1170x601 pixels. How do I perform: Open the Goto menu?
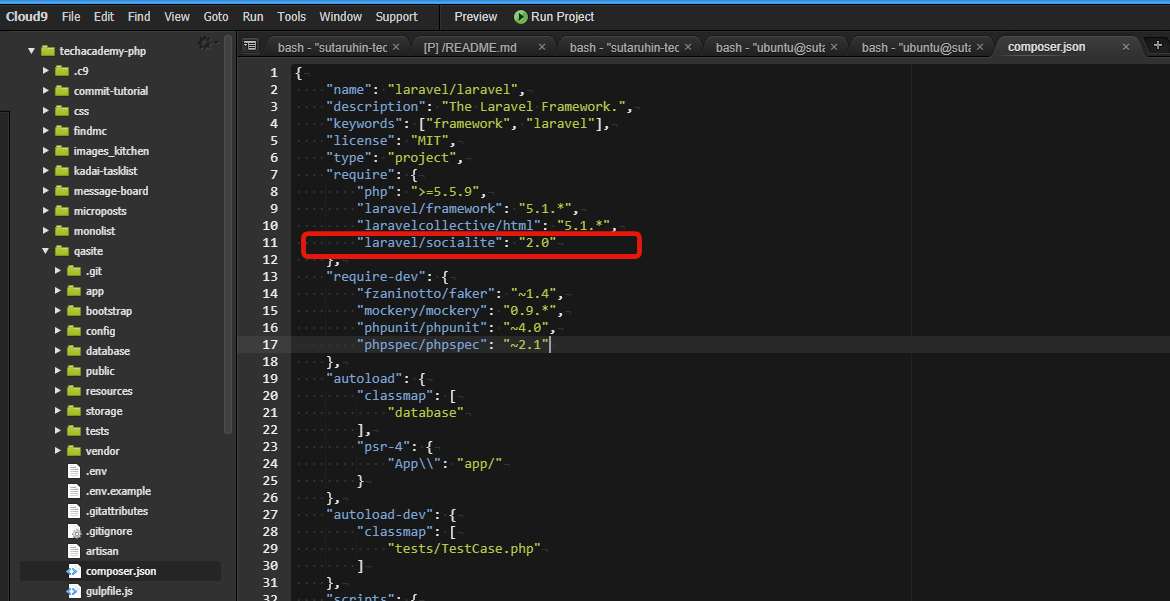(216, 16)
